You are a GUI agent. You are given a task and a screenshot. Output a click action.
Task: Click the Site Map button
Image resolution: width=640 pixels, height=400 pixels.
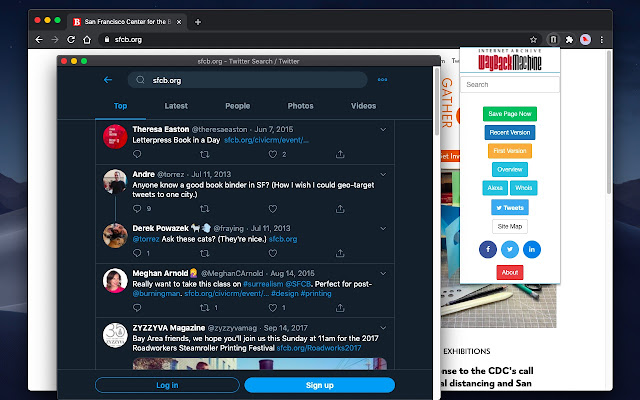coord(510,226)
